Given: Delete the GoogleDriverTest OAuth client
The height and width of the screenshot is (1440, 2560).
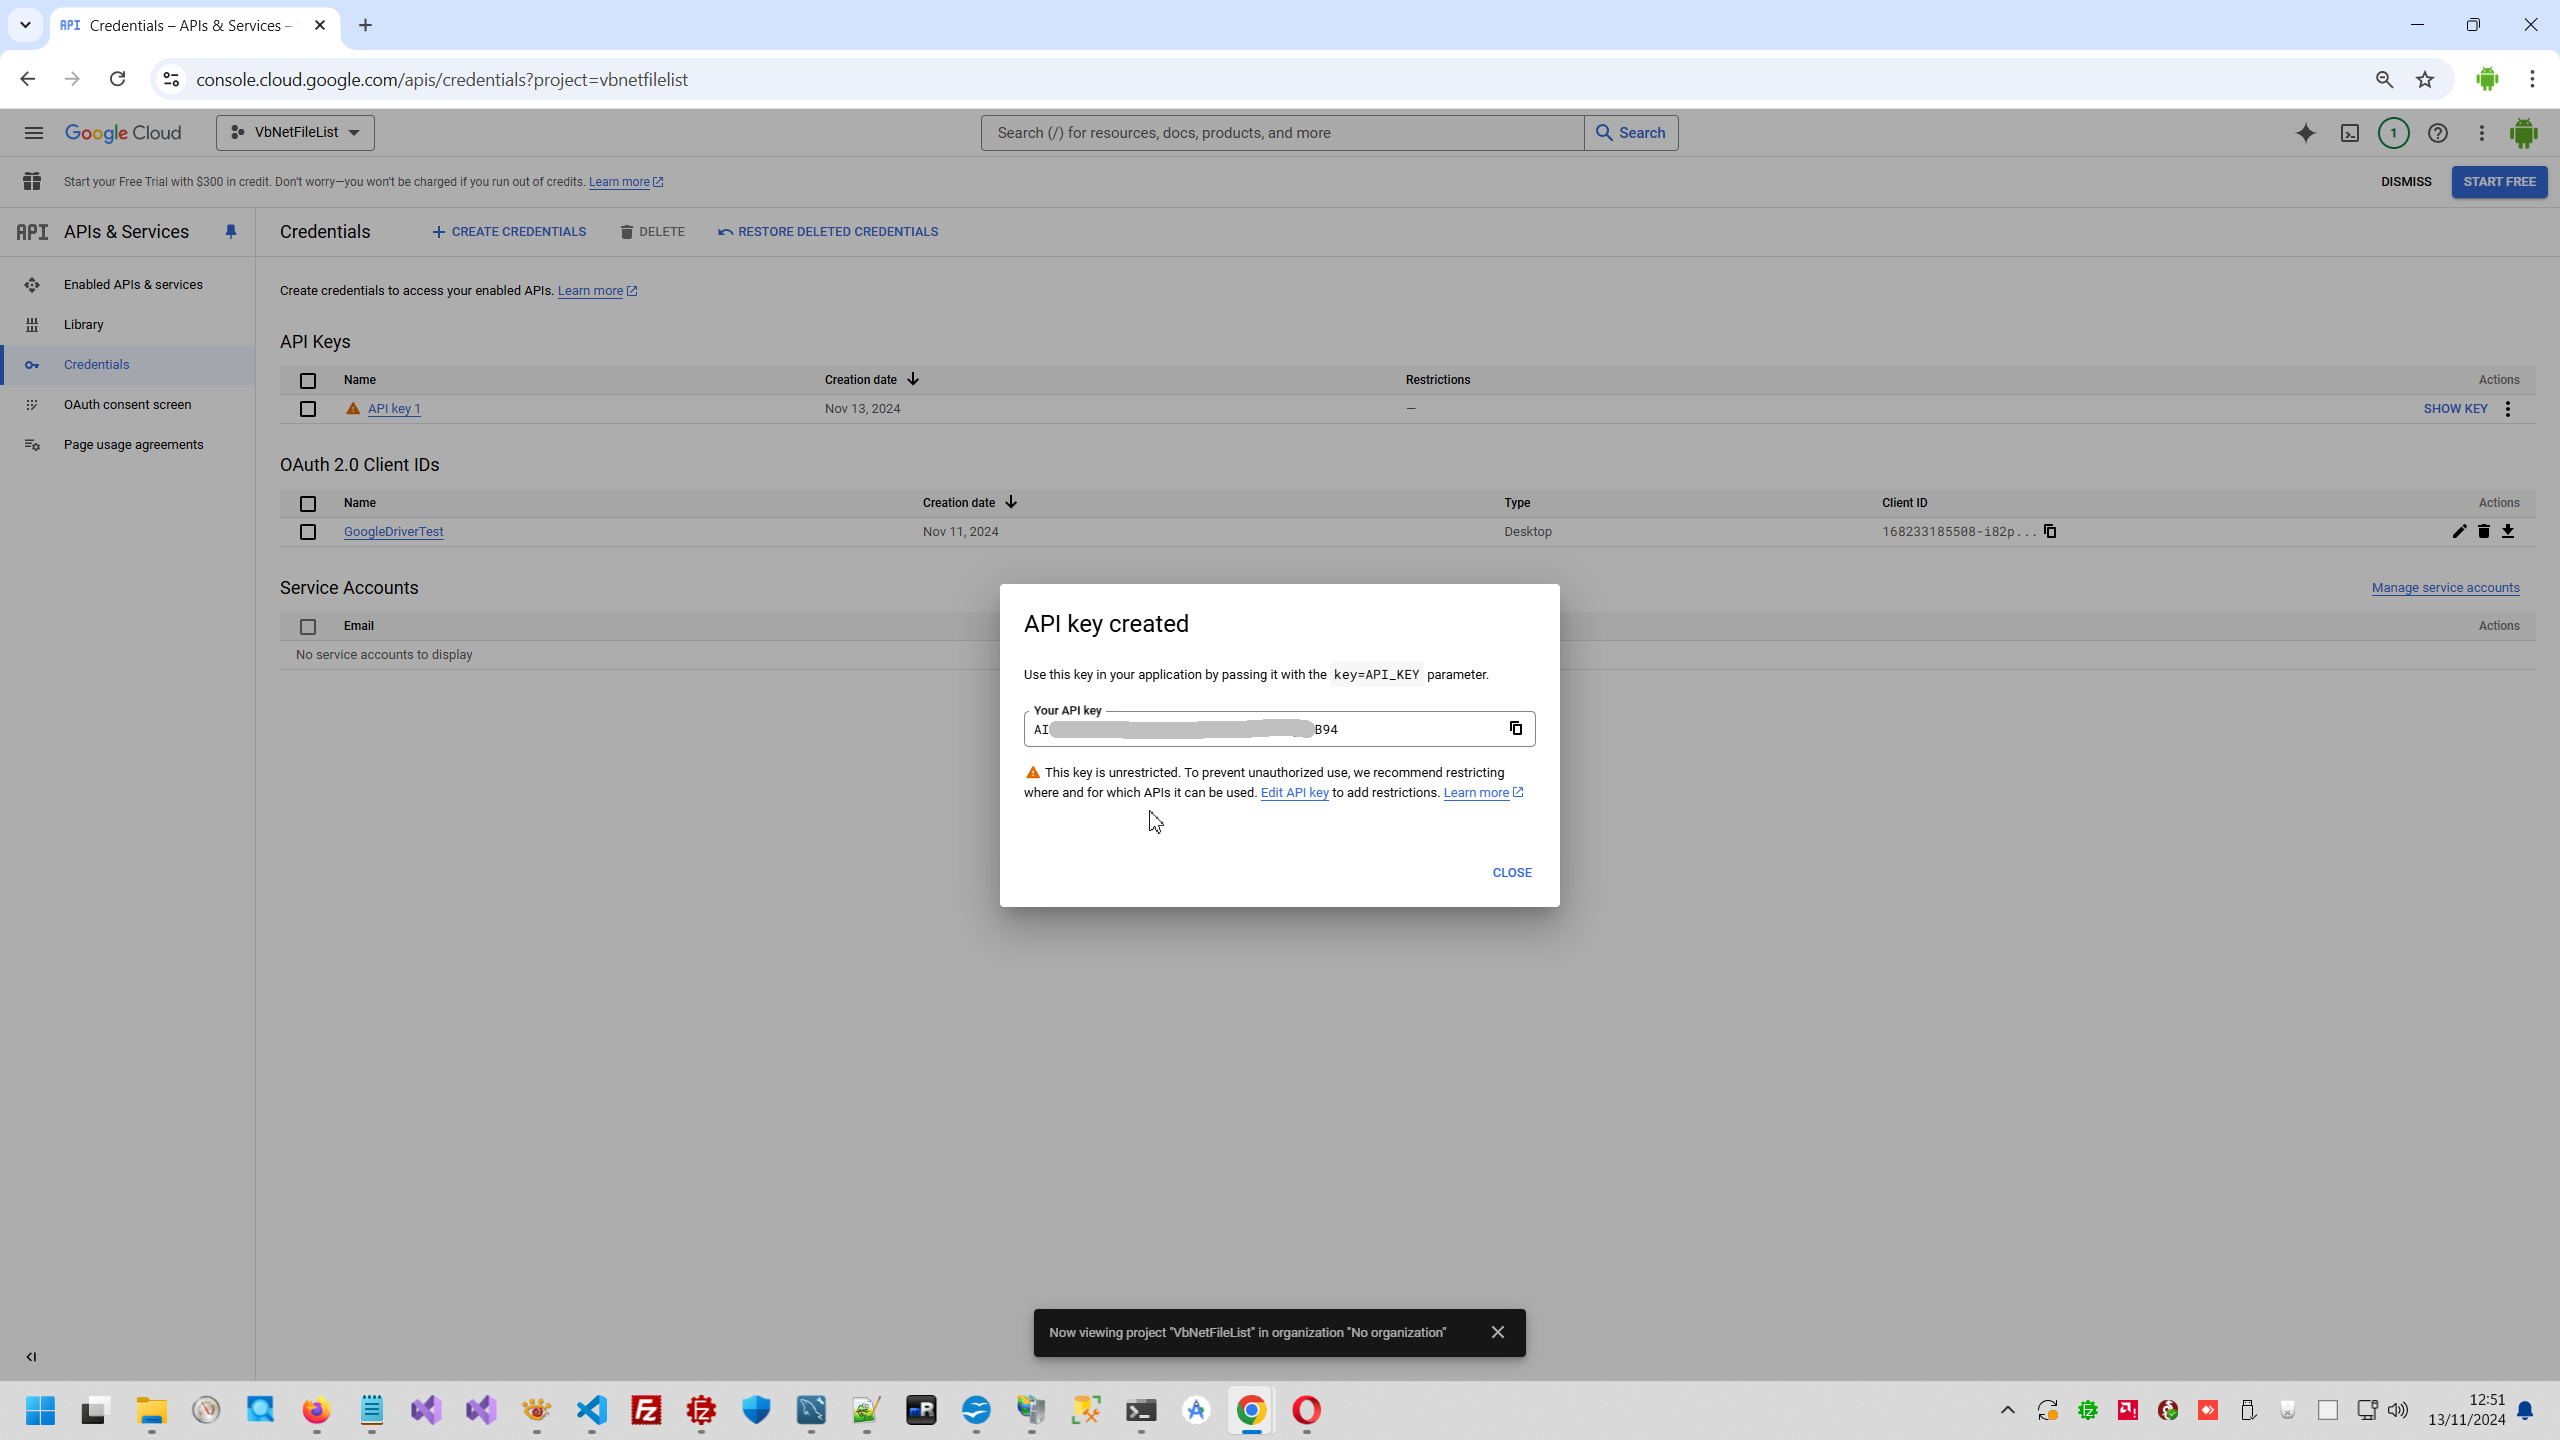Looking at the screenshot, I should (2483, 531).
